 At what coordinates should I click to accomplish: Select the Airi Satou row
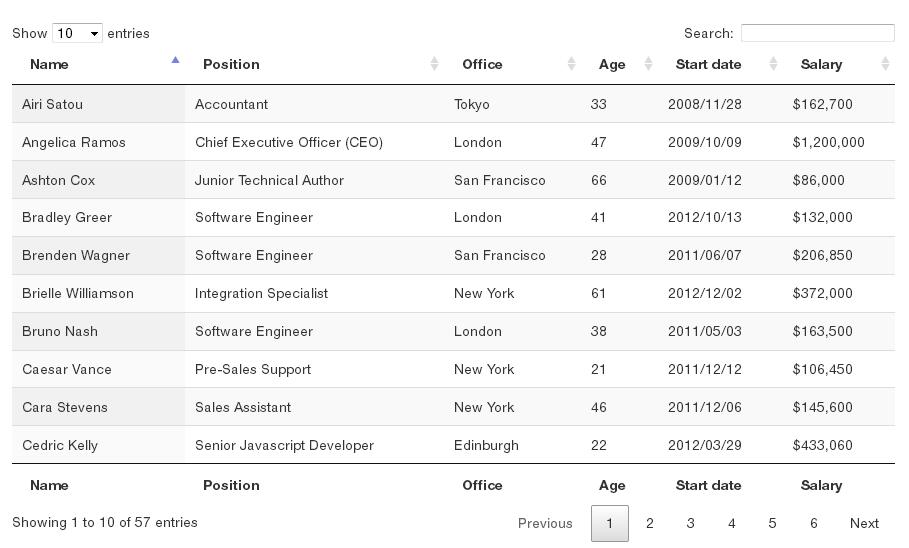[x=52, y=104]
